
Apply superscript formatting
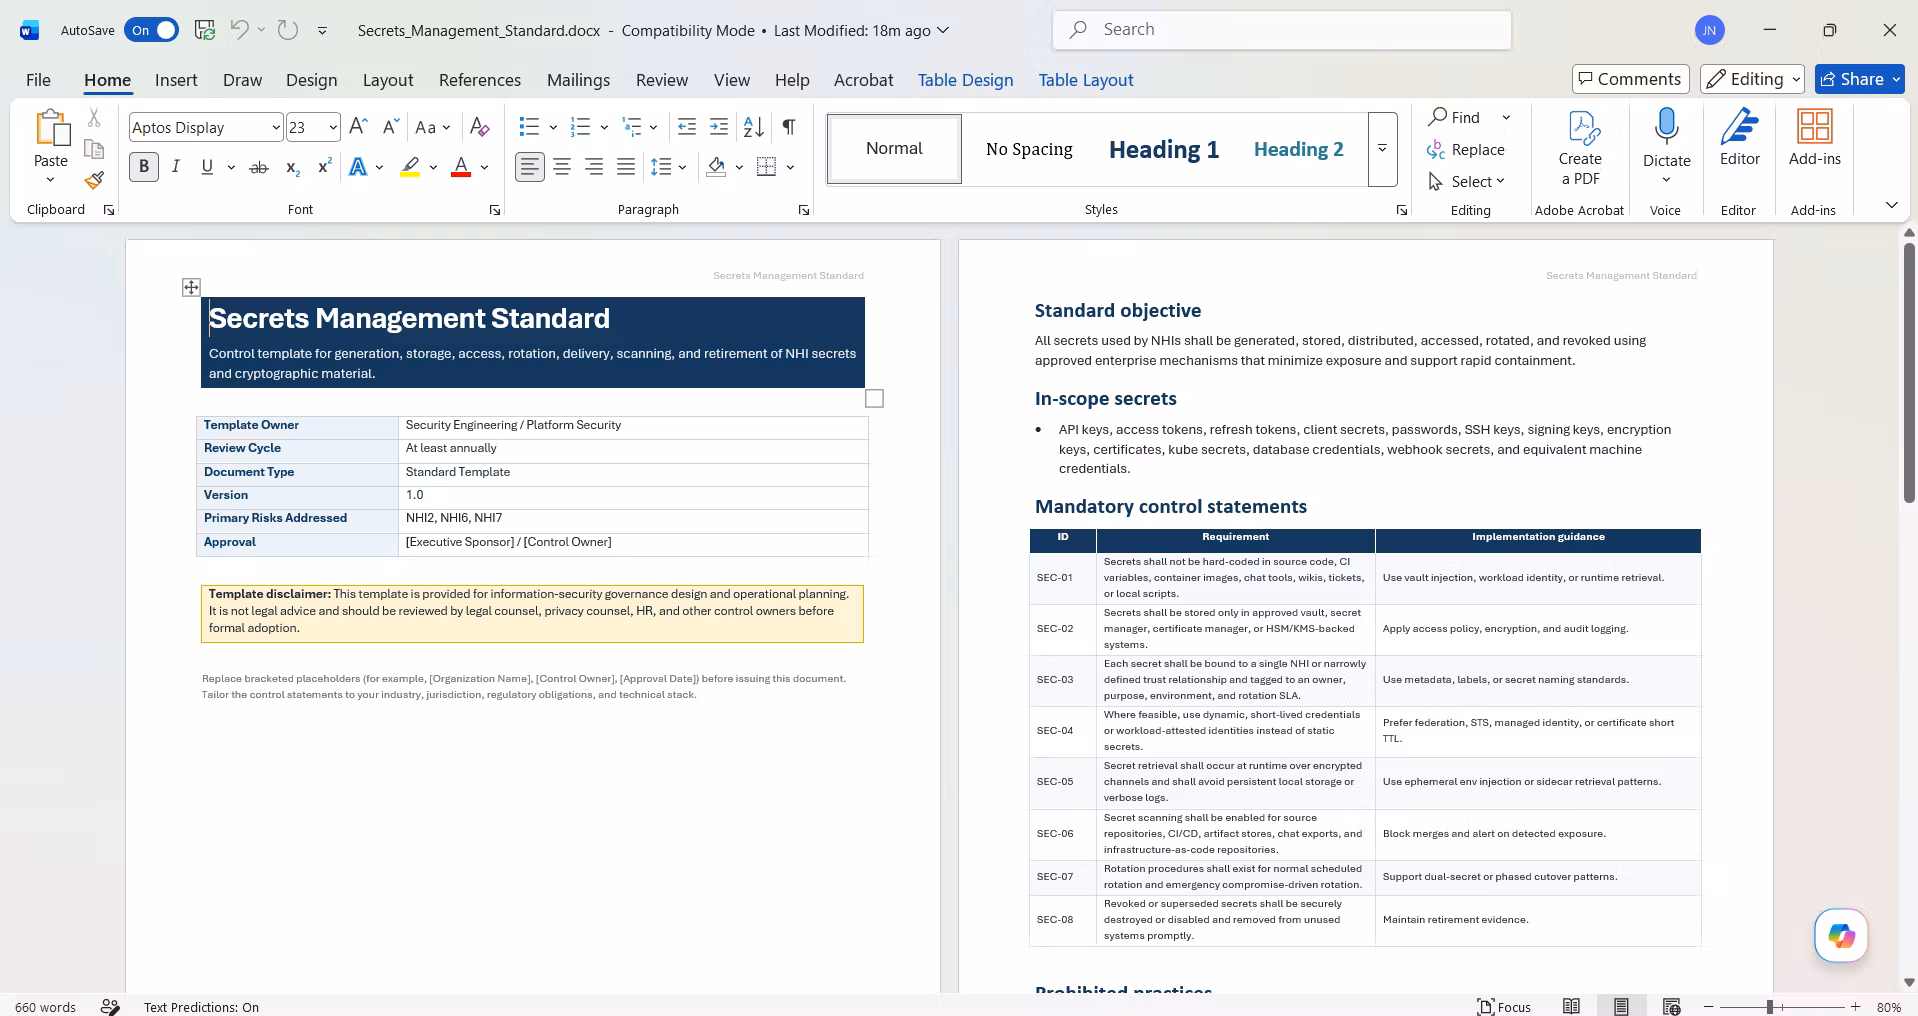pos(324,167)
